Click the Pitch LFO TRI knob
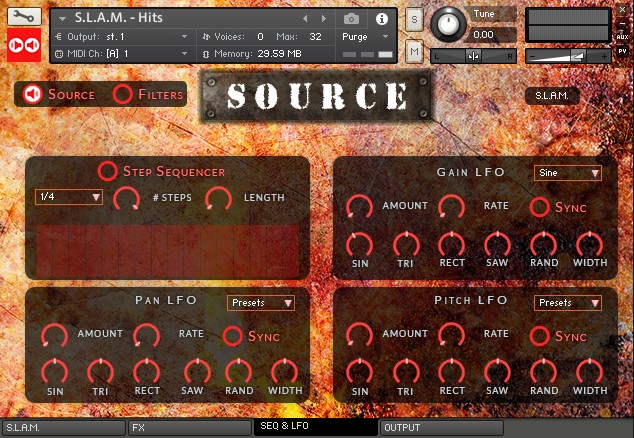The height and width of the screenshot is (438, 634). 406,372
